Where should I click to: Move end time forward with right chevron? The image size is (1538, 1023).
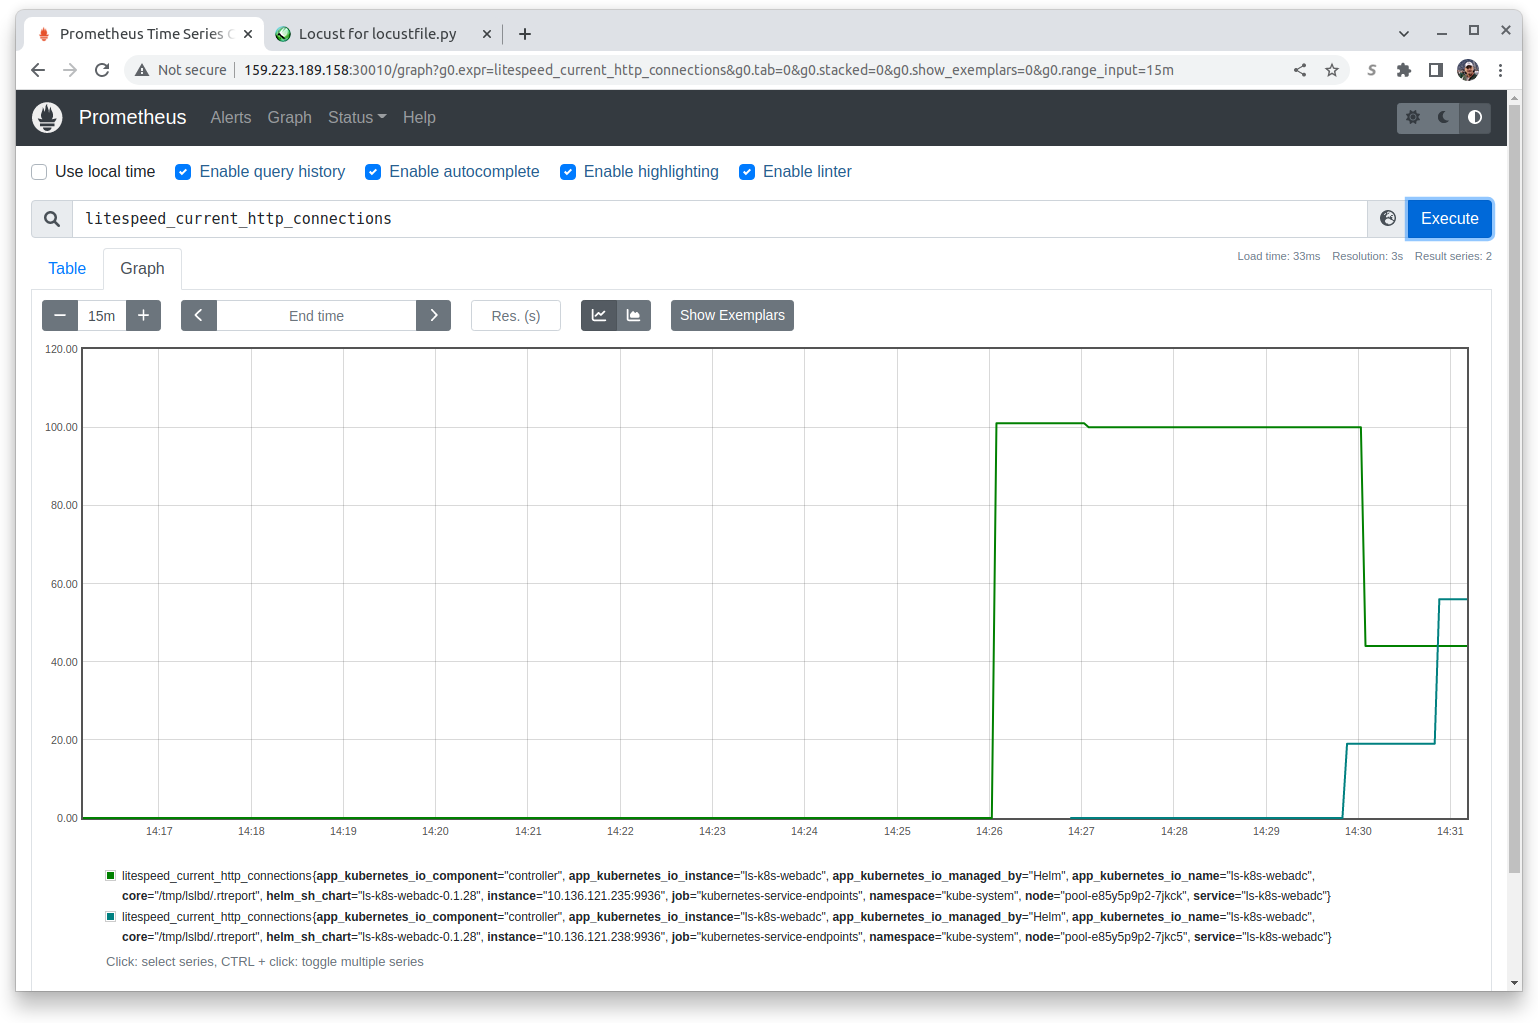tap(433, 316)
